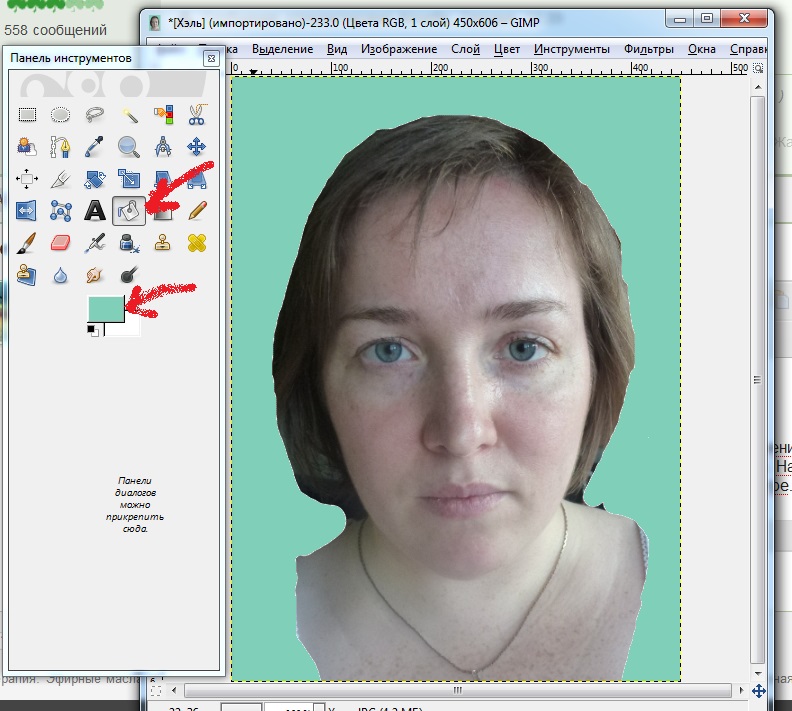Select the Cage Transform tool
The width and height of the screenshot is (792, 711).
[61, 211]
